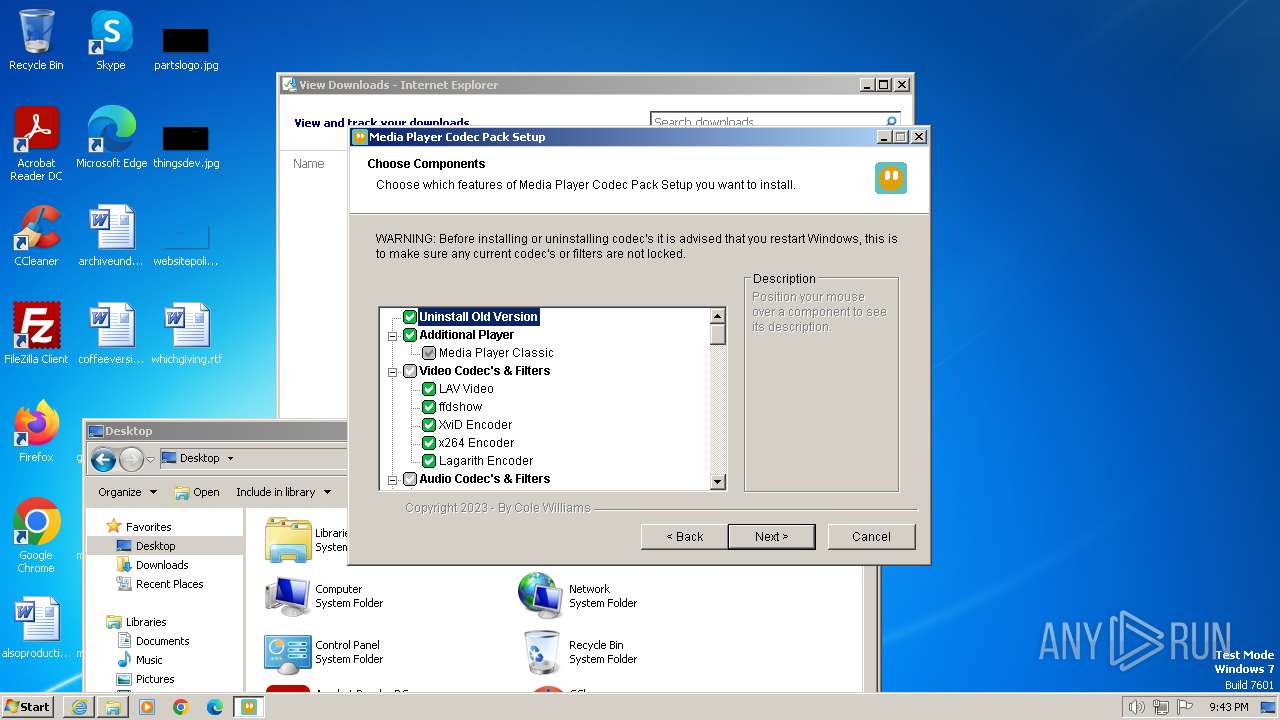Image resolution: width=1280 pixels, height=720 pixels.
Task: Click Chrome icon in taskbar
Action: click(181, 707)
